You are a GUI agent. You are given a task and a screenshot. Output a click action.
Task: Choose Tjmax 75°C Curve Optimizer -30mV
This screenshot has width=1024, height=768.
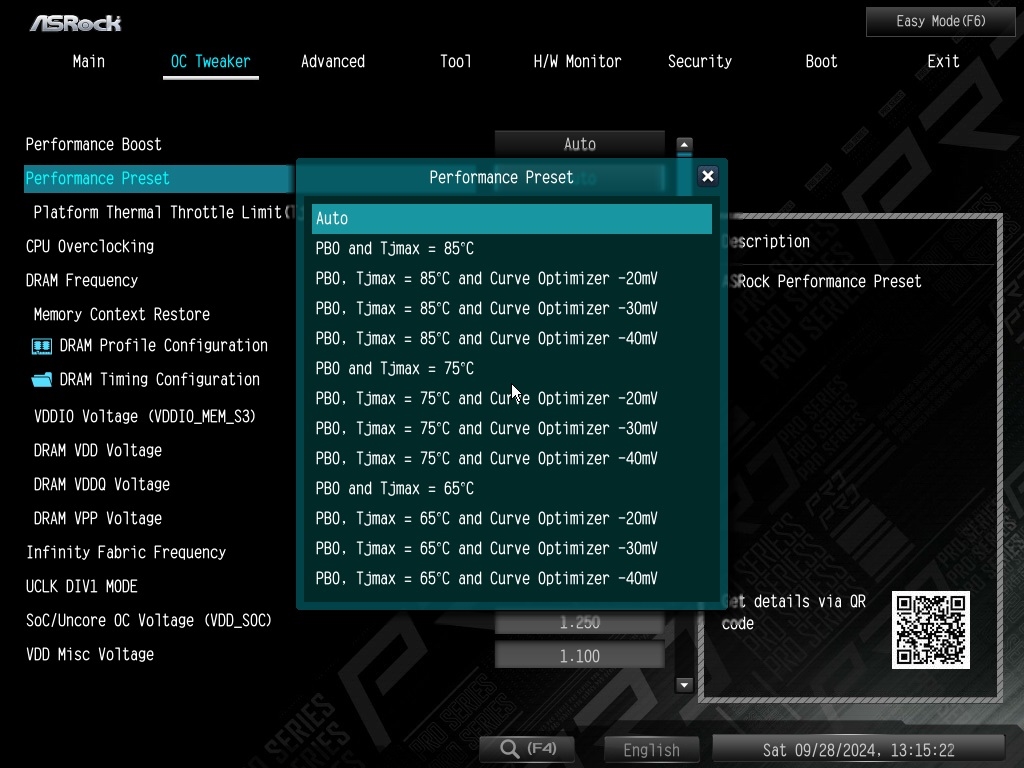511,429
